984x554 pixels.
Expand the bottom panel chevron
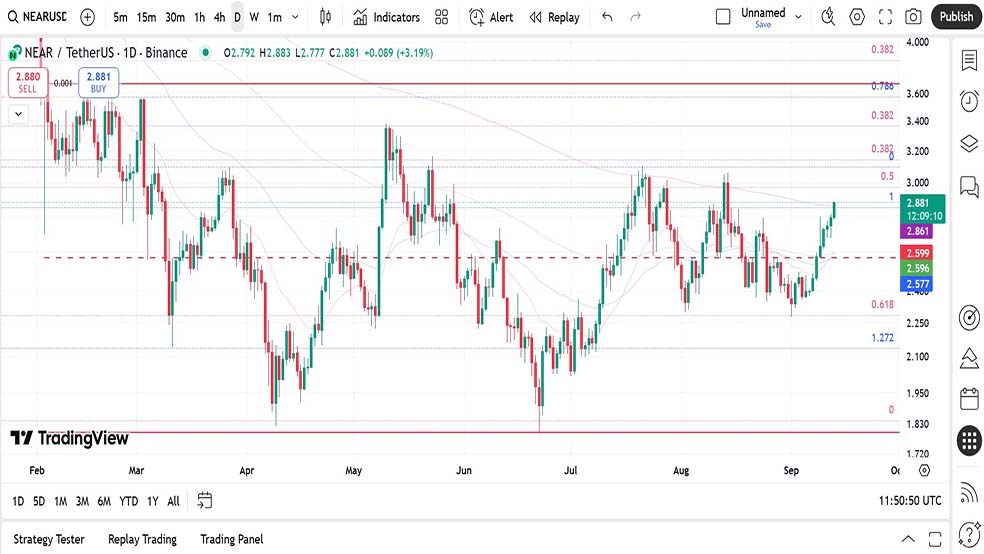(x=908, y=539)
